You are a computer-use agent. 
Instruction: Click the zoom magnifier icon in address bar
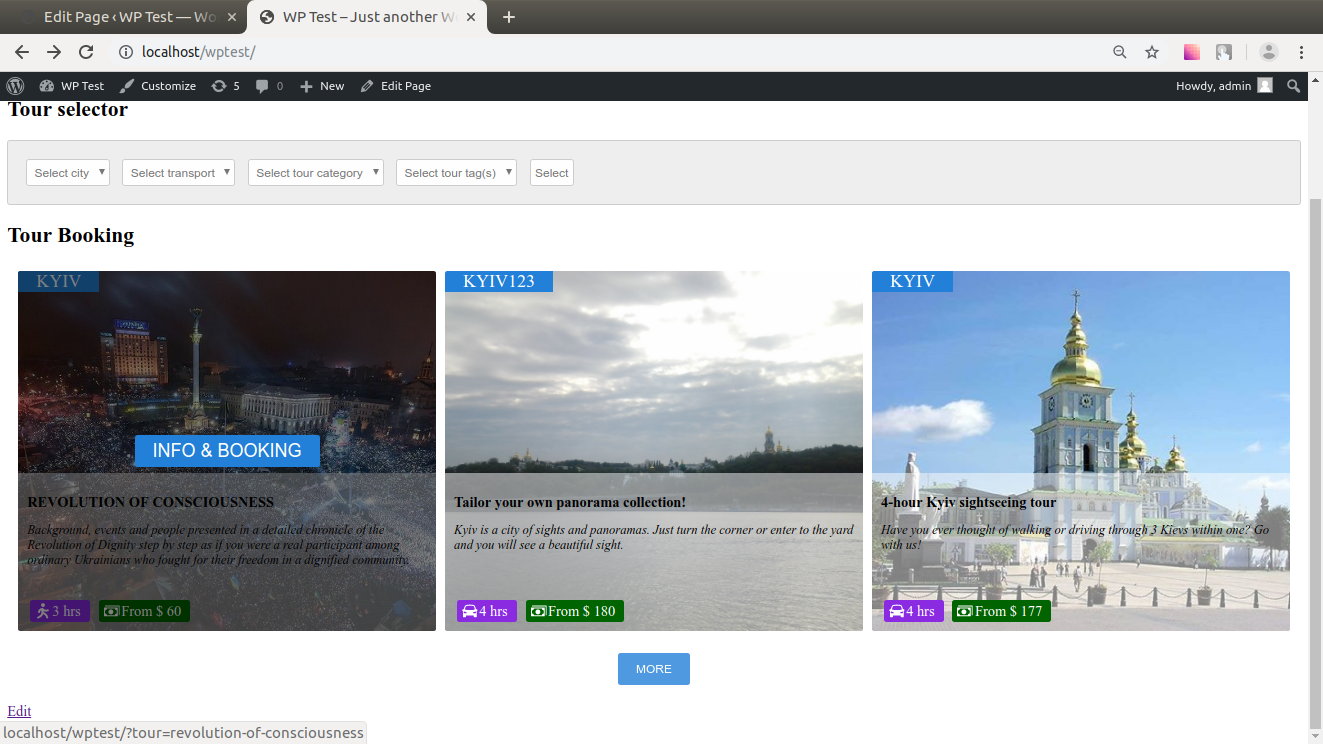tap(1120, 52)
